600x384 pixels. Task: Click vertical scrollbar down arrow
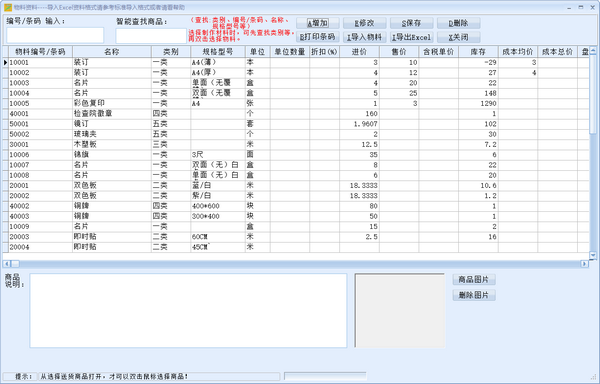[593, 255]
